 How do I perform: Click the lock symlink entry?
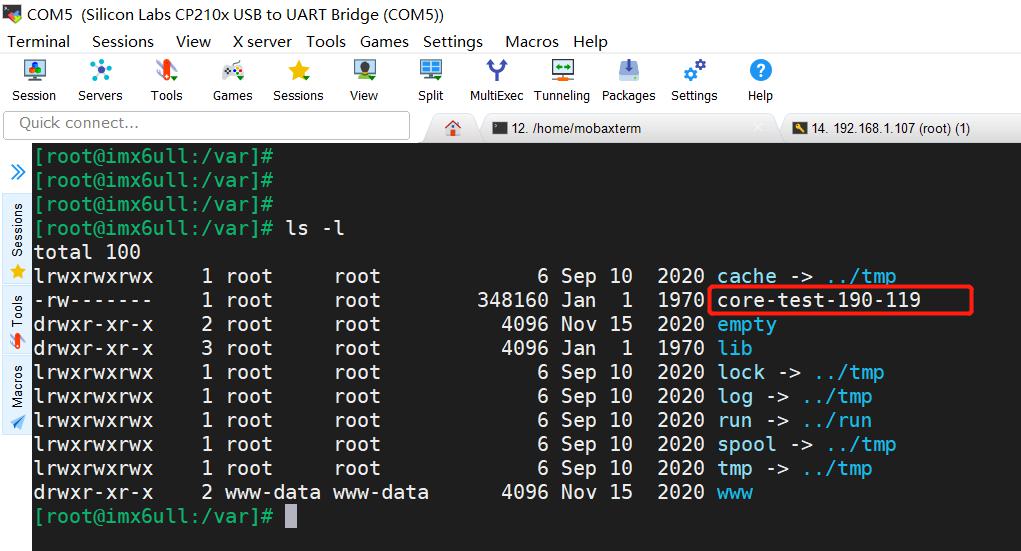(801, 372)
